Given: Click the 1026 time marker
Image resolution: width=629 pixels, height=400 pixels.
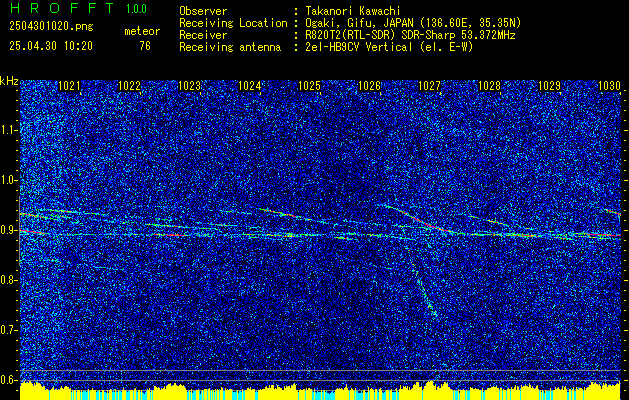Looking at the screenshot, I should (369, 86).
